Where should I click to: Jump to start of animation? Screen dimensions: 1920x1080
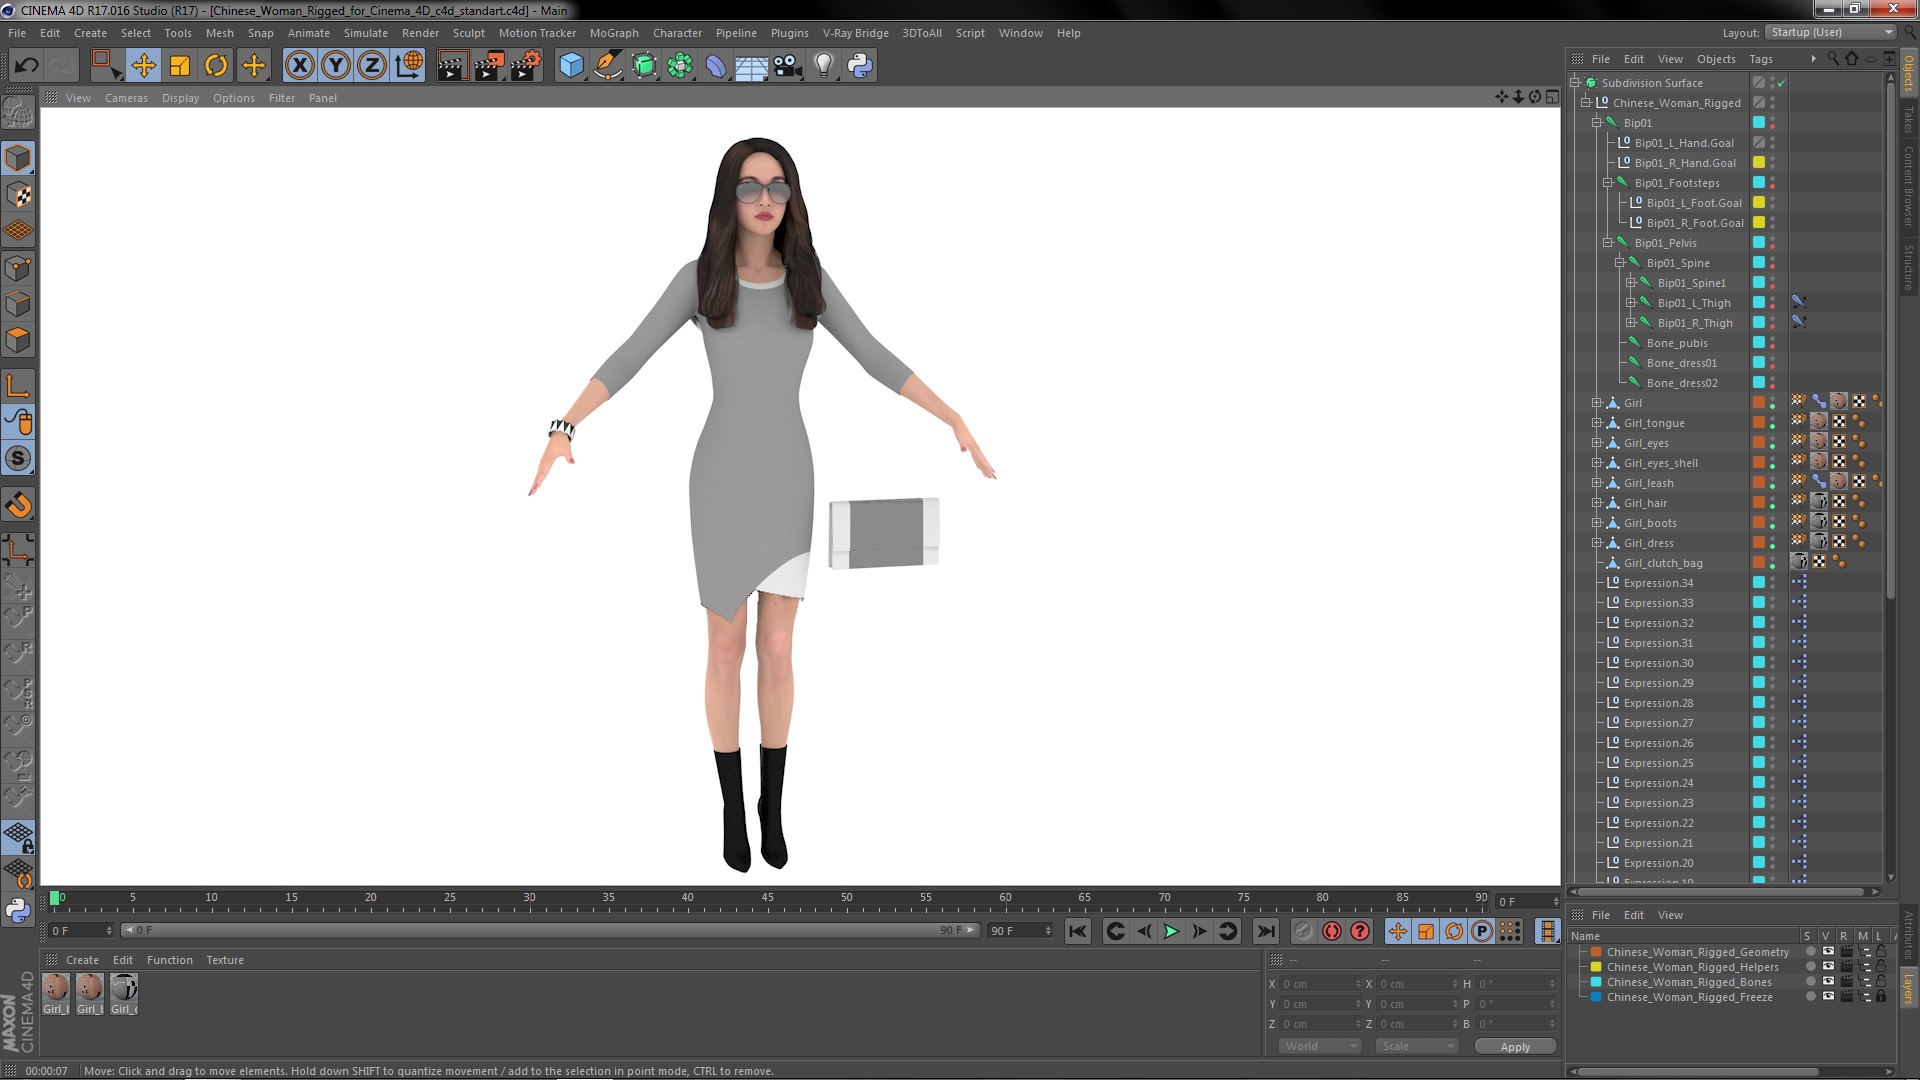click(1077, 931)
